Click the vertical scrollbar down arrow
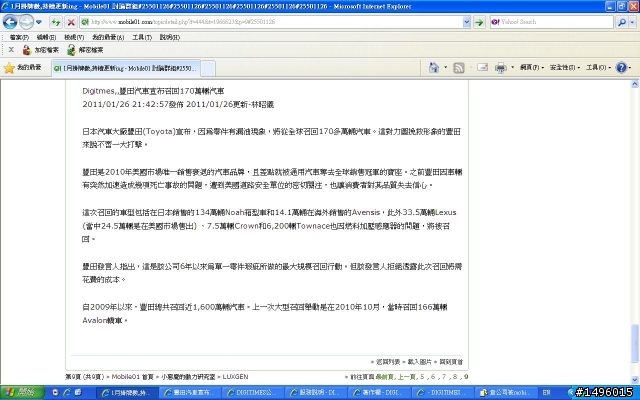Viewport: 640px width, 400px height. [635, 380]
